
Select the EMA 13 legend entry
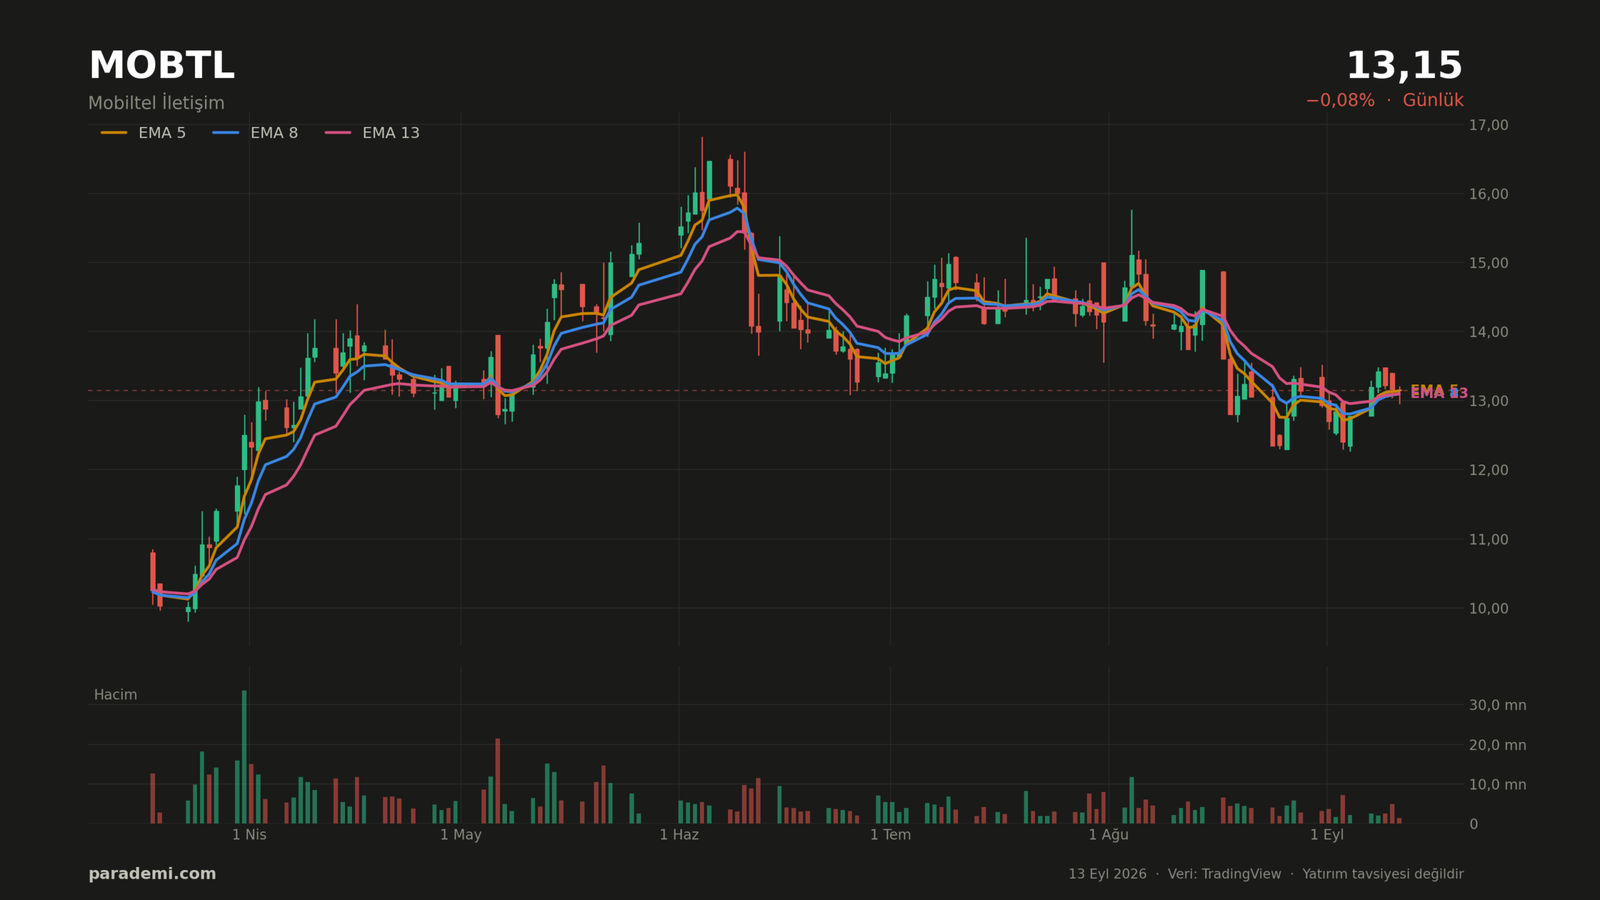pos(372,133)
